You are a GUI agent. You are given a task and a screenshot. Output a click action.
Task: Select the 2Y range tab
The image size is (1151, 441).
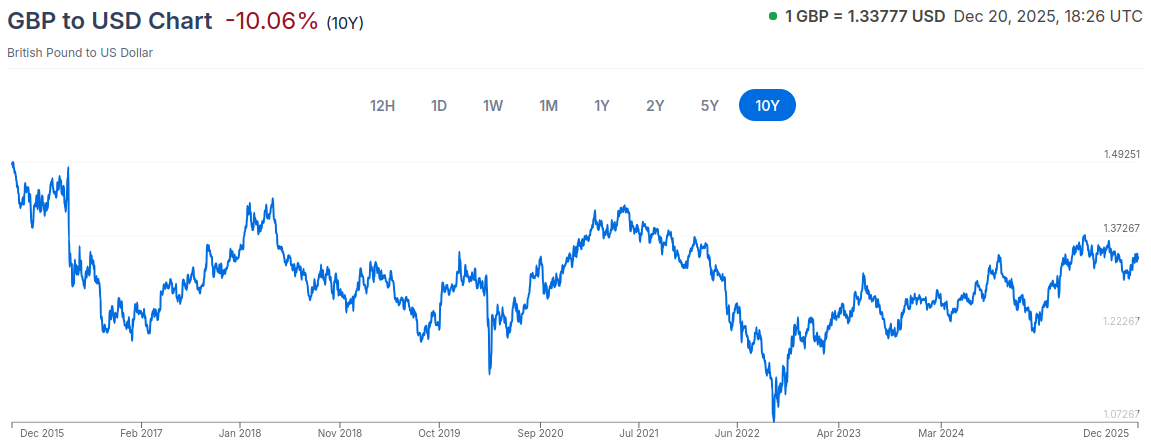(655, 105)
